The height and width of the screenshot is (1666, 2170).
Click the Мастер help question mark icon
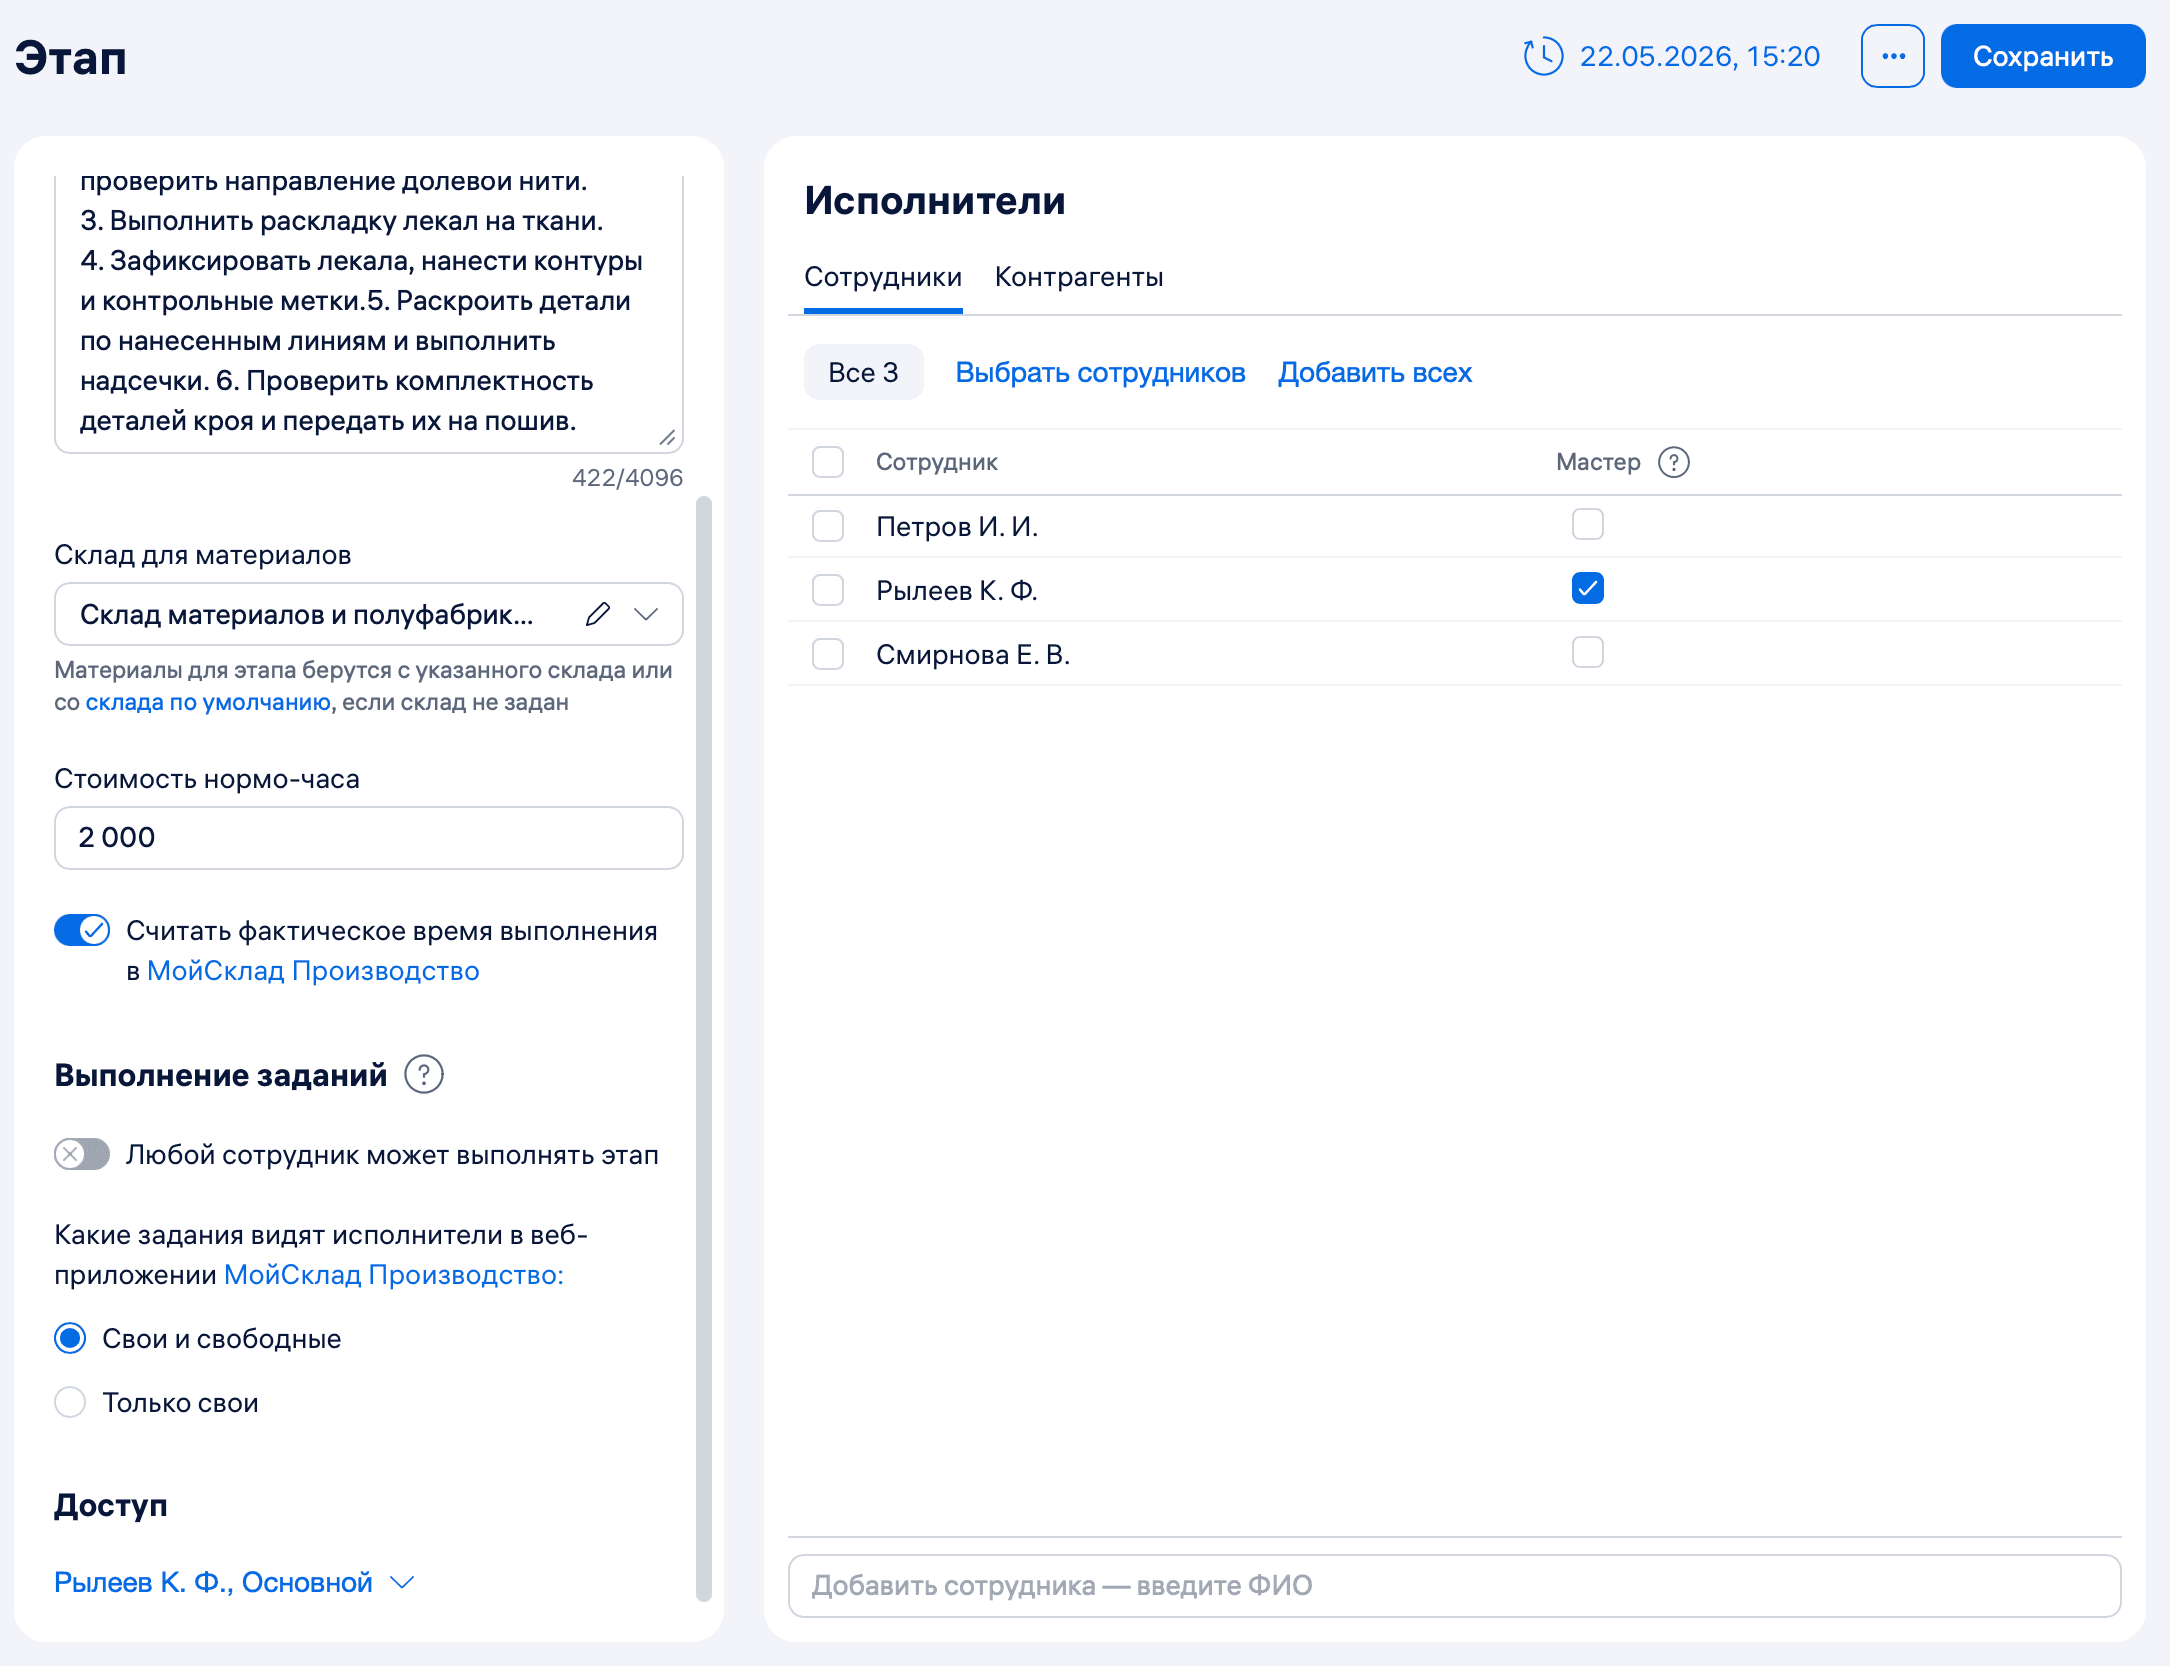point(1673,462)
